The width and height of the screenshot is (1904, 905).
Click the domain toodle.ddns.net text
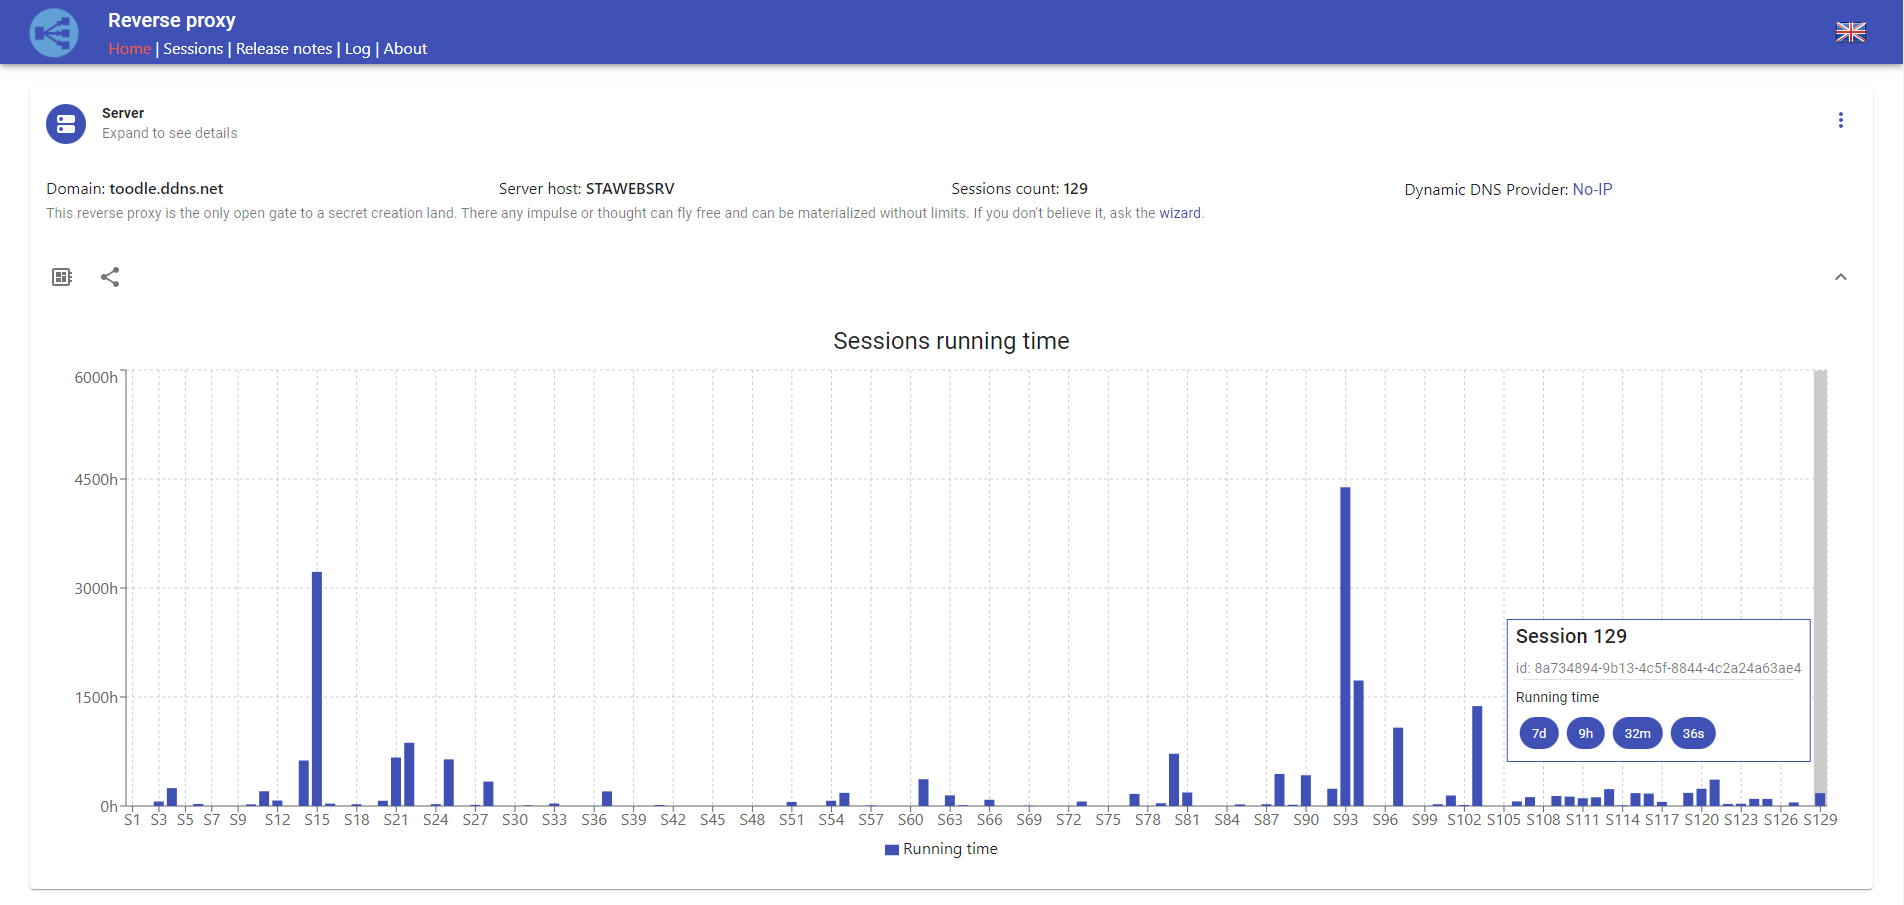[166, 188]
